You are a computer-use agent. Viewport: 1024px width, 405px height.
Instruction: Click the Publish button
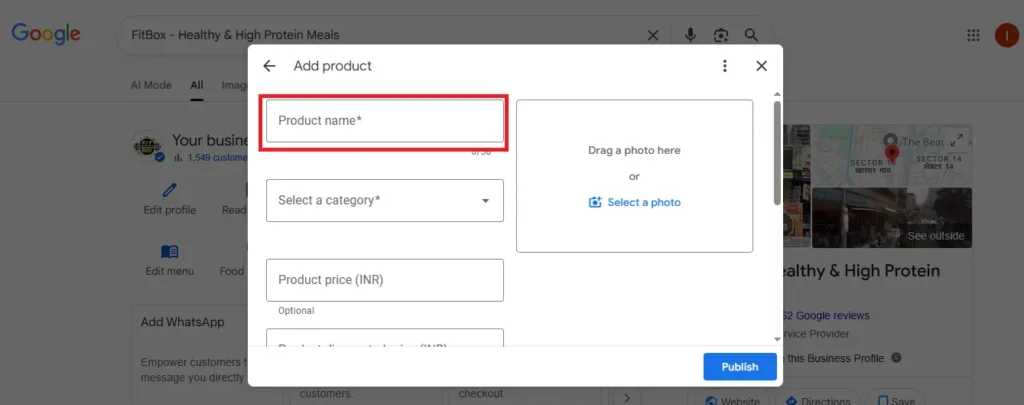point(740,367)
